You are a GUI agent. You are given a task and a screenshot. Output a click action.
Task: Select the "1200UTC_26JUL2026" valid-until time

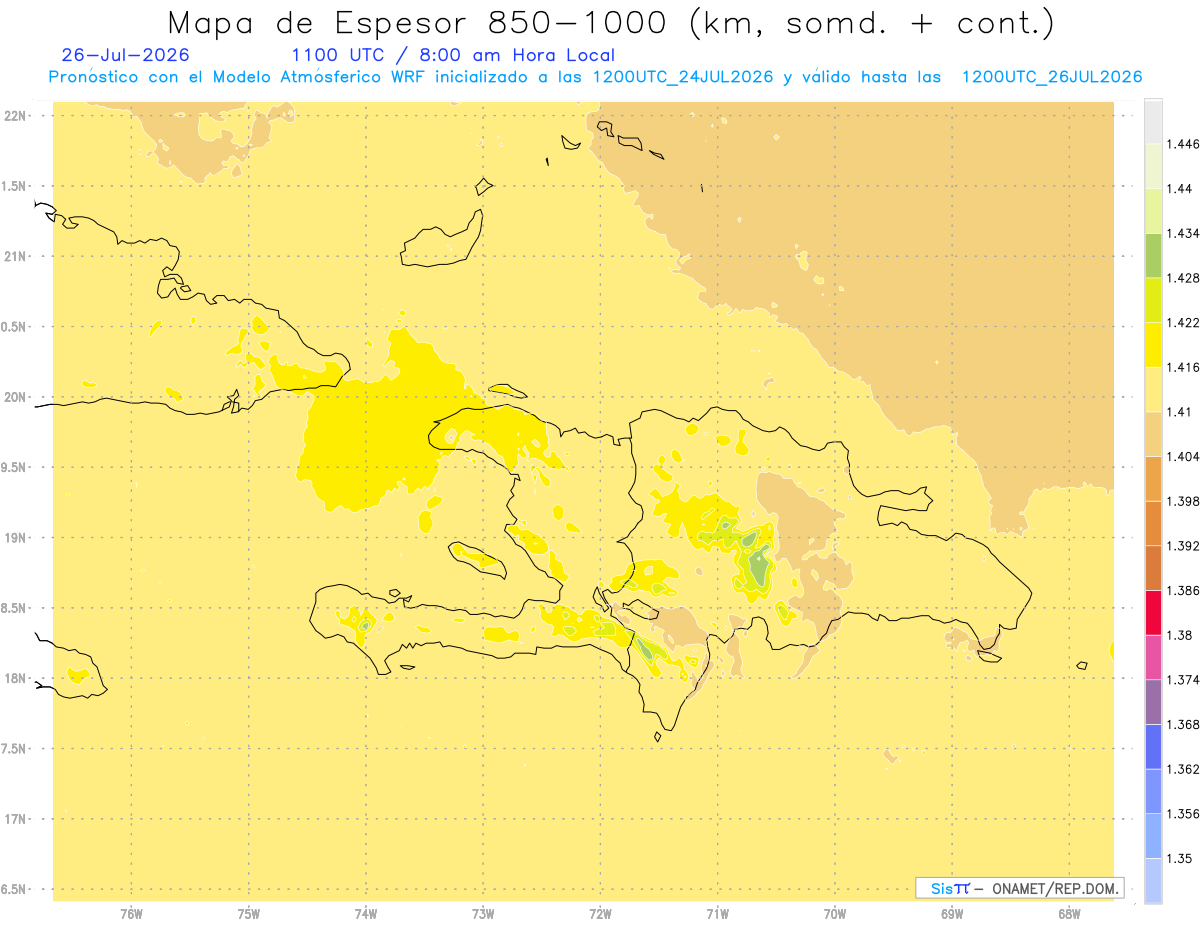pos(1051,77)
